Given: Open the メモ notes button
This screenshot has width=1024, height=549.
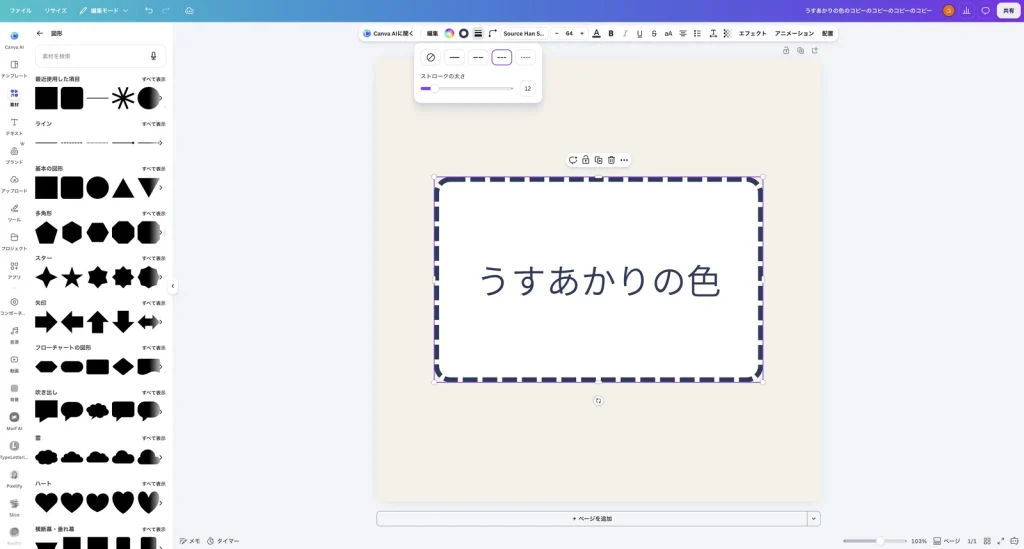Looking at the screenshot, I should click(x=190, y=541).
